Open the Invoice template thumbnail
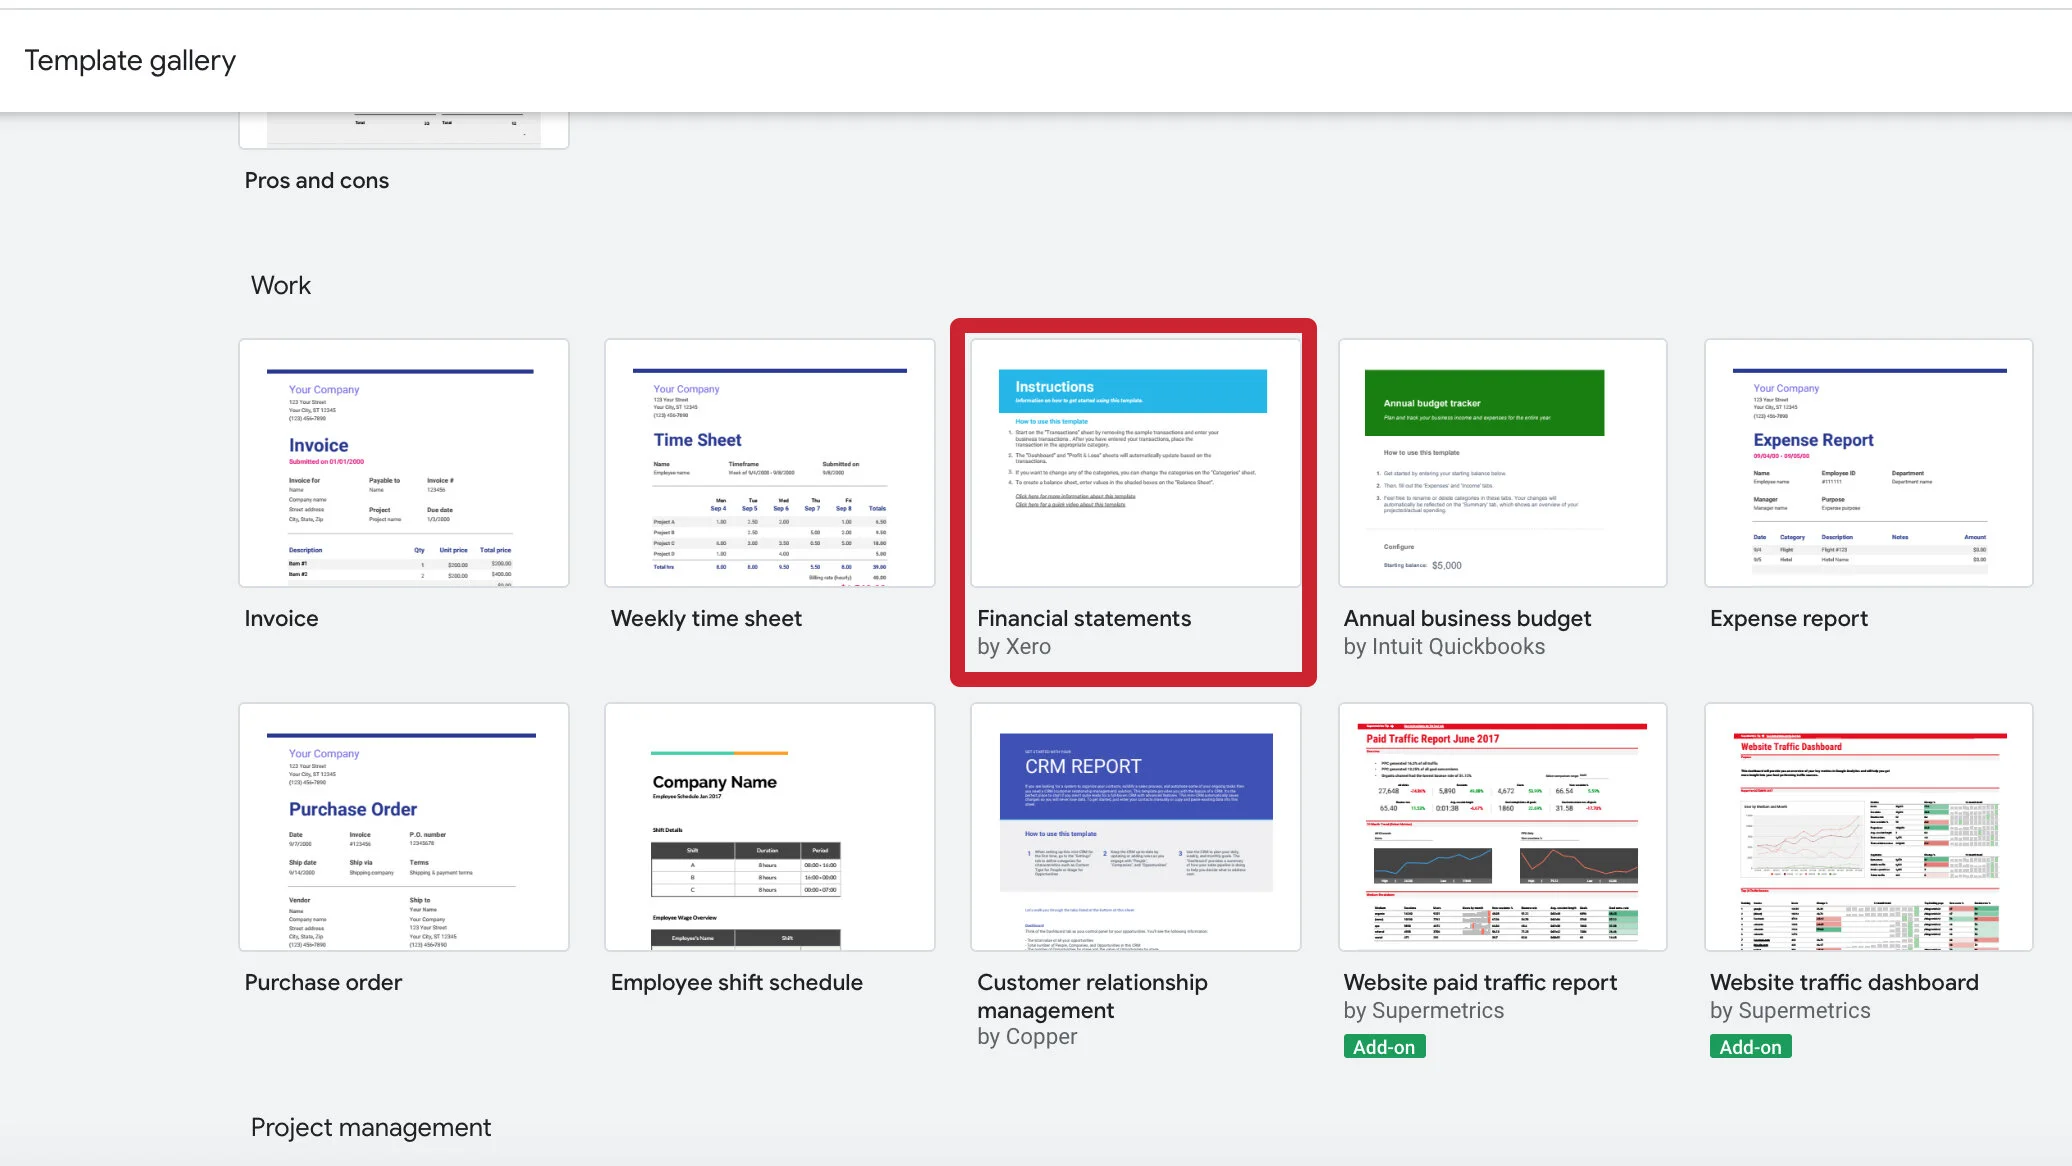The height and width of the screenshot is (1166, 2072). (x=403, y=463)
